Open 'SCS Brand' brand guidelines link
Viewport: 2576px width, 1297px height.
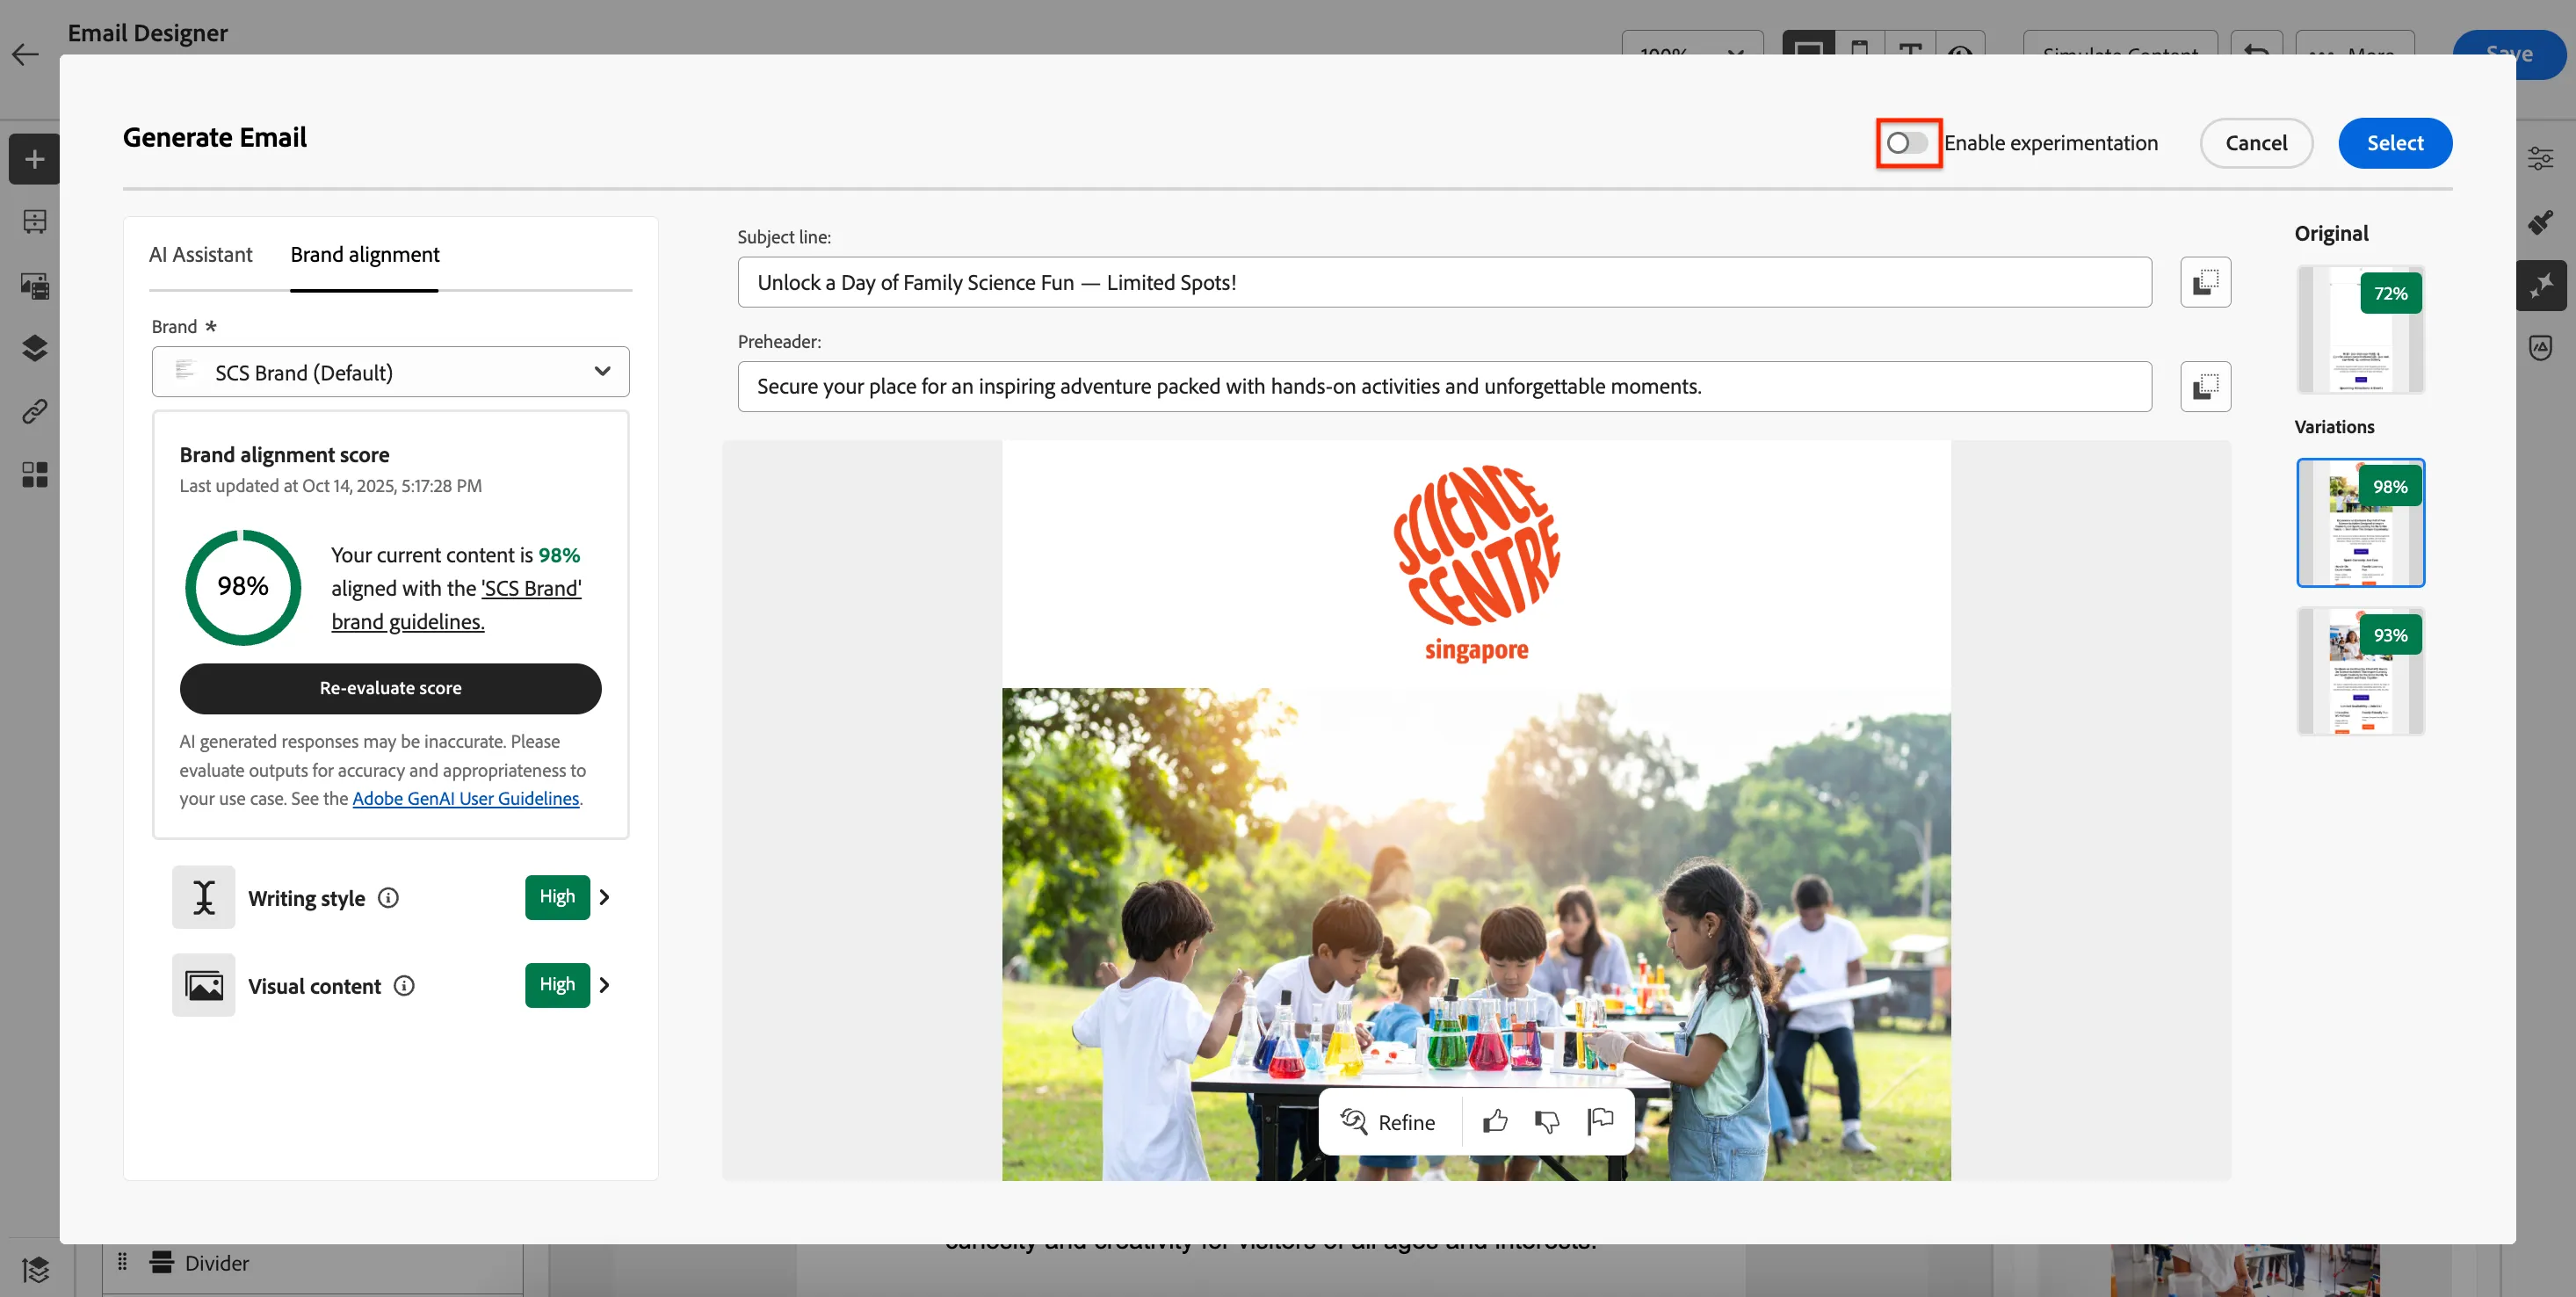(456, 604)
